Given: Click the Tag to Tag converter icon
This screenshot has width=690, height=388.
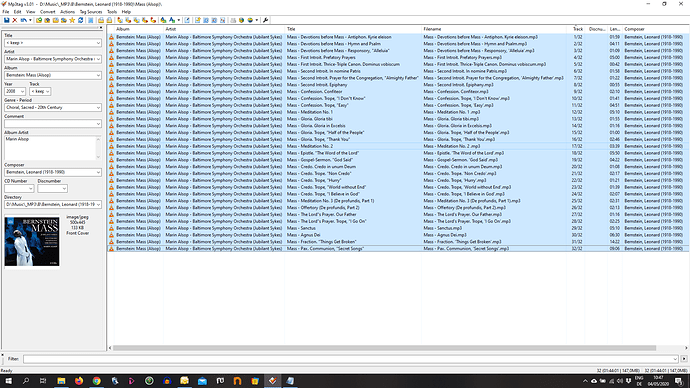Looking at the screenshot, I should 153,20.
